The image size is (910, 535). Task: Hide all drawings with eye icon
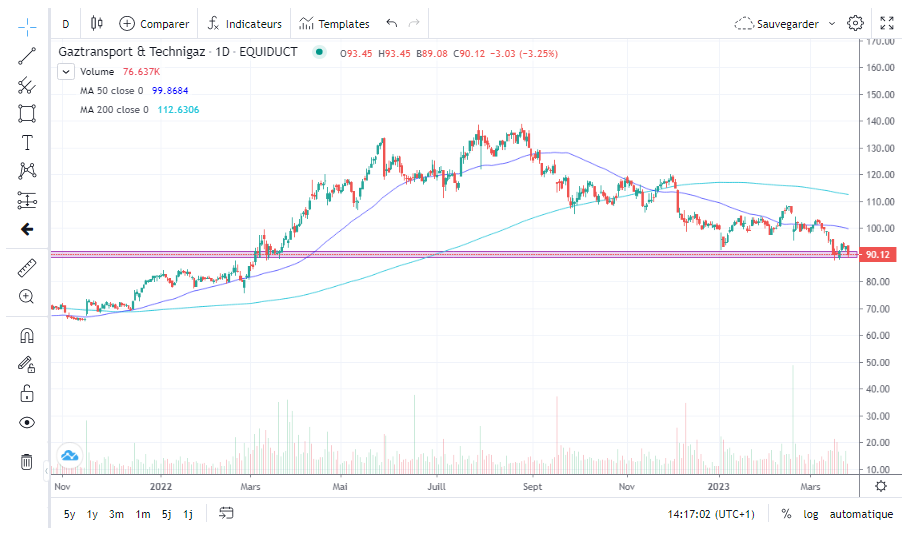(27, 422)
